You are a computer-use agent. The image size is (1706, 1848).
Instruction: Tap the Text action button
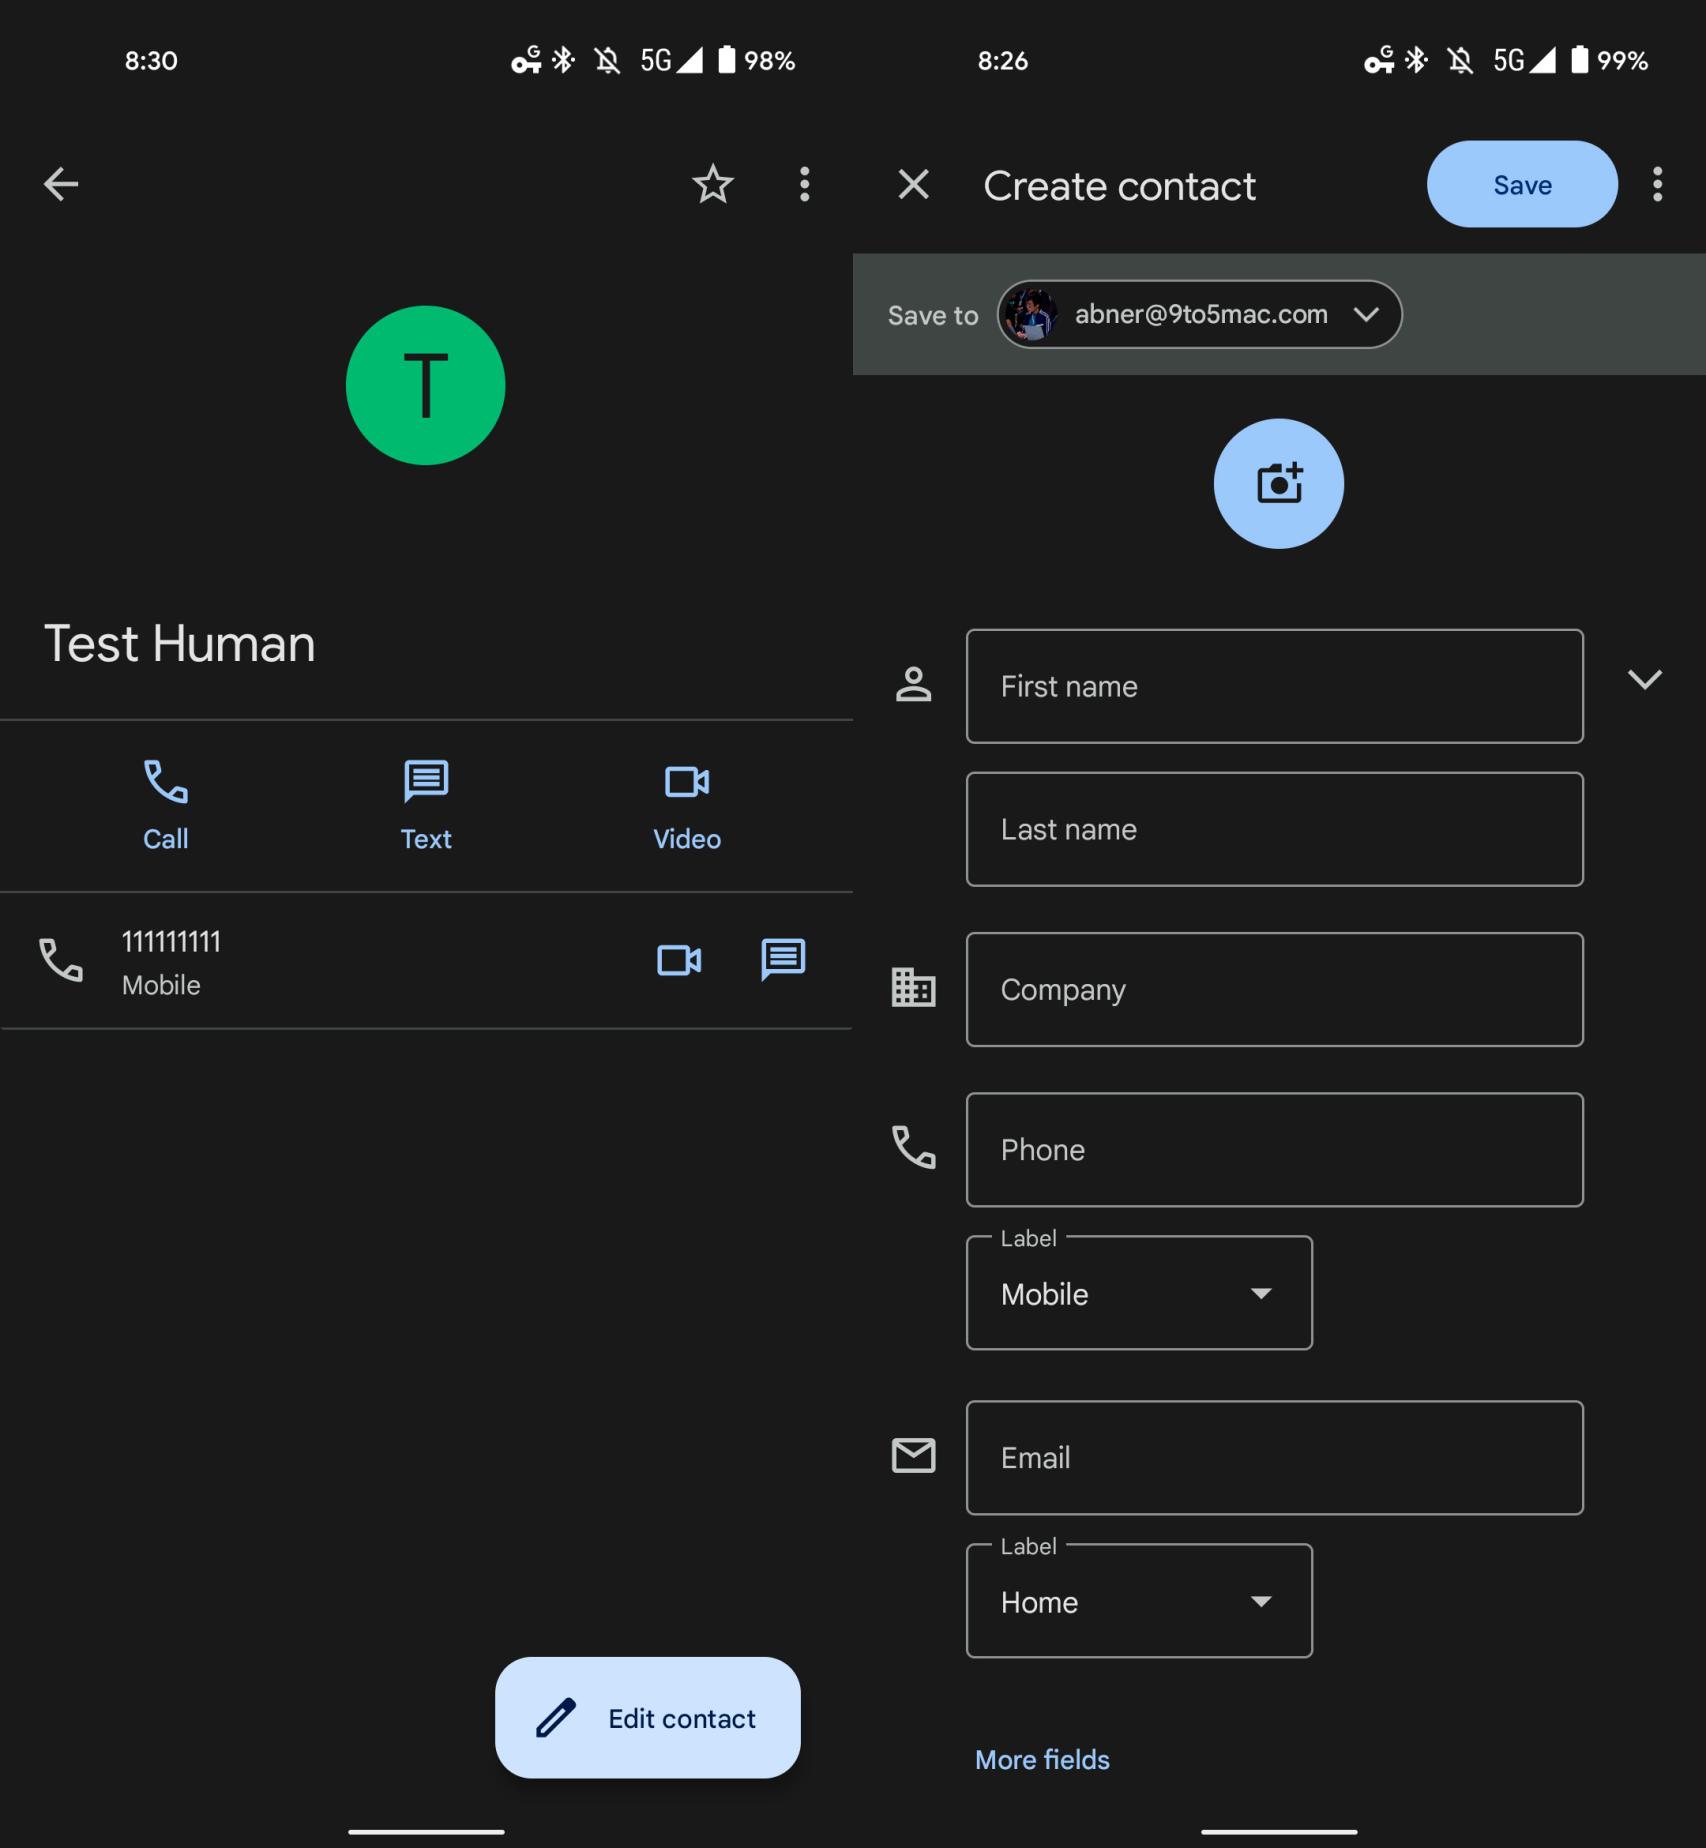tap(426, 805)
